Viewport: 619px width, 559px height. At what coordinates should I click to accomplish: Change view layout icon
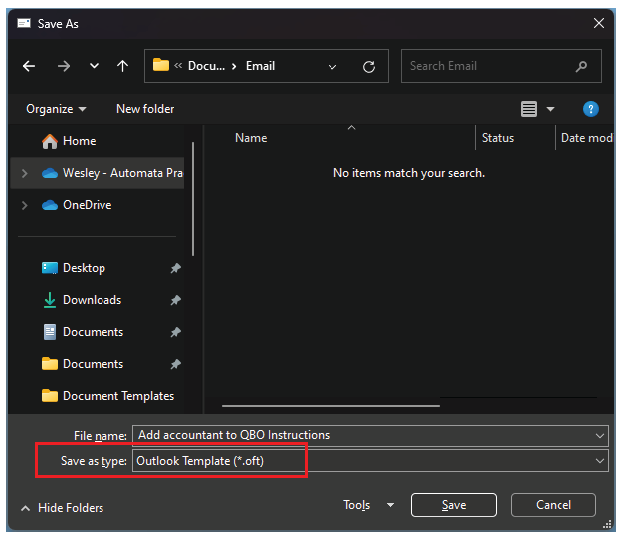[x=529, y=109]
